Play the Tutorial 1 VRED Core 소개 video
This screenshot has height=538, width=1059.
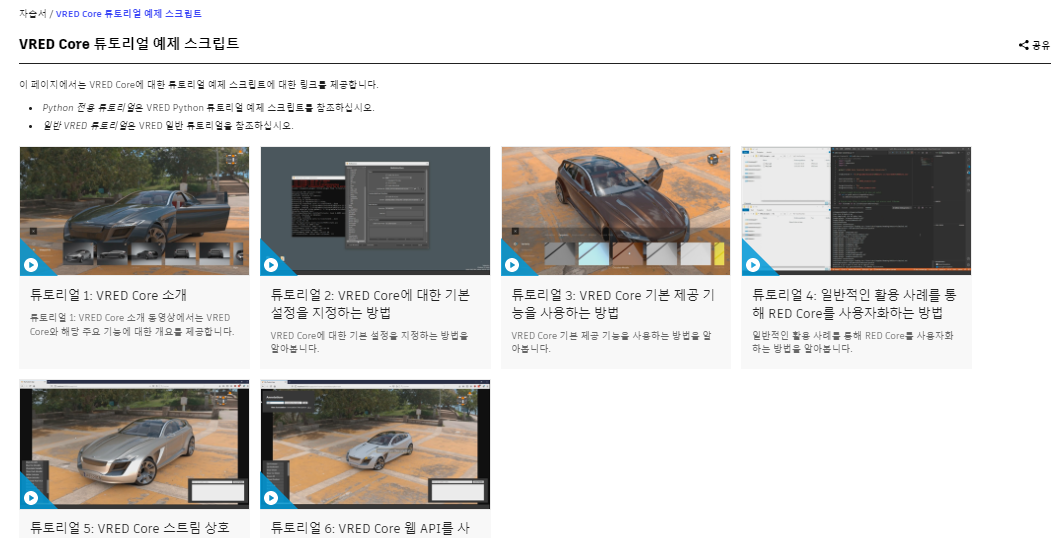point(30,265)
